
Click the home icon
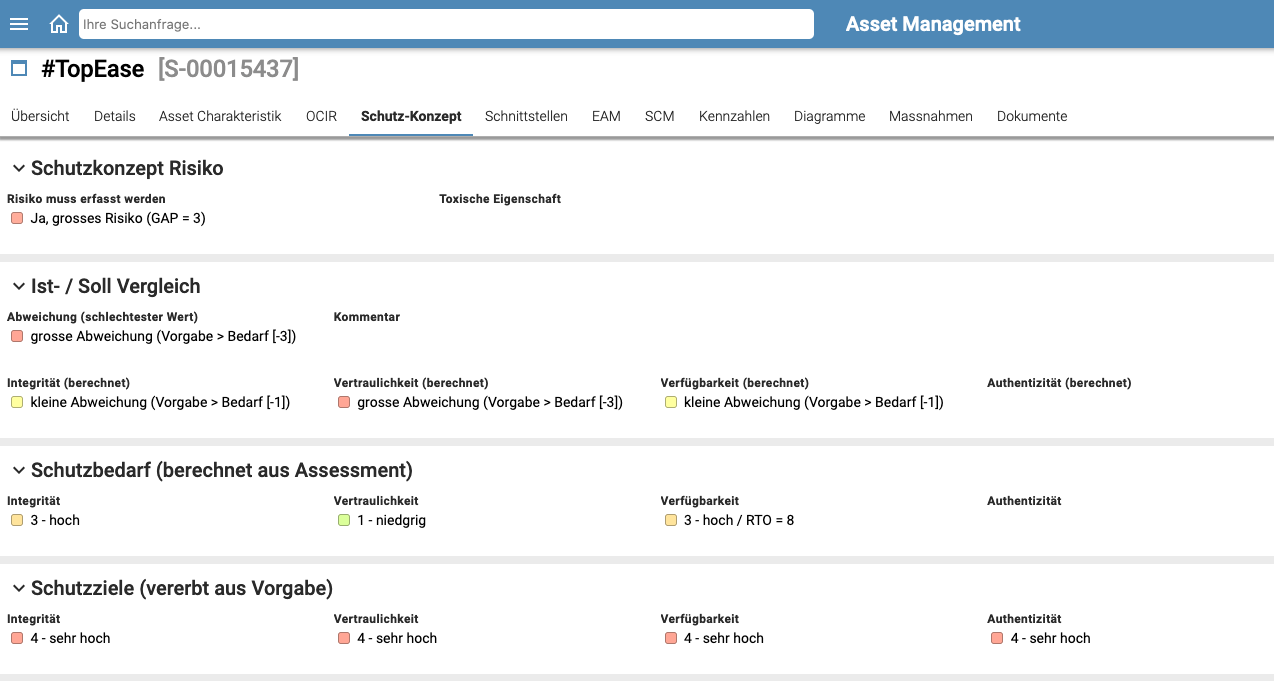(x=58, y=23)
